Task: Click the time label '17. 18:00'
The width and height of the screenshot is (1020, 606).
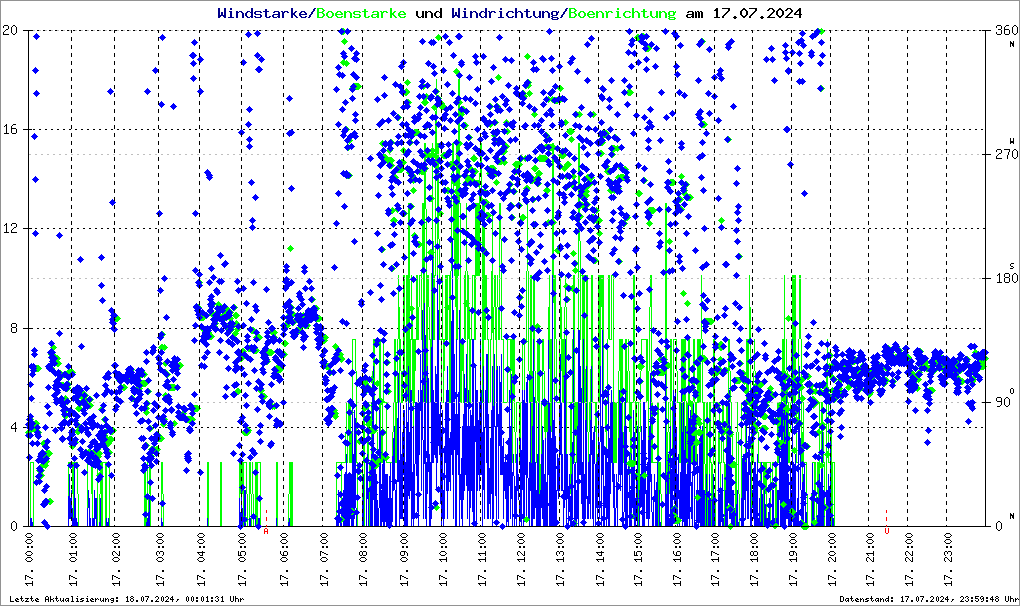Action: coord(755,559)
